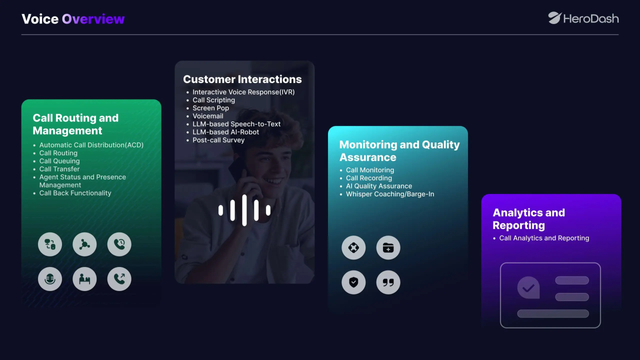Viewport: 640px width, 360px height.
Task: Click the 'Monitoring and Quality Assurance' heading
Action: click(x=399, y=151)
